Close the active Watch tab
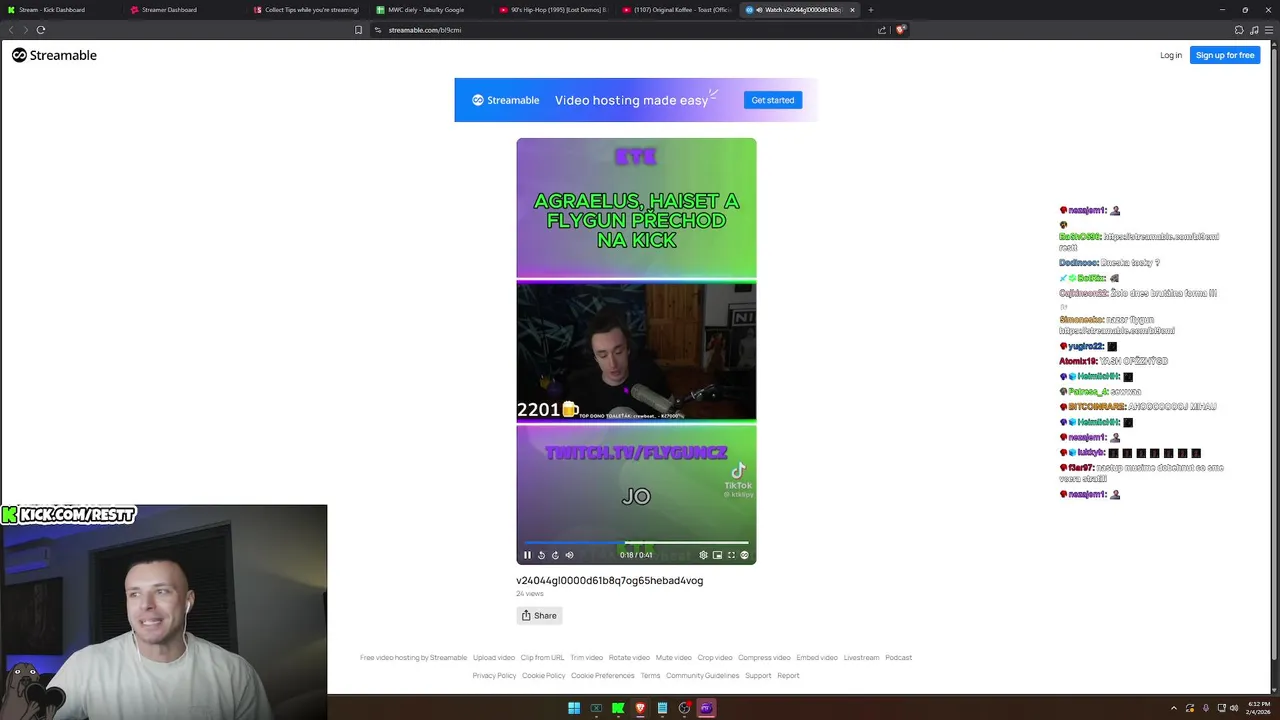This screenshot has height=720, width=1280. pyautogui.click(x=852, y=10)
